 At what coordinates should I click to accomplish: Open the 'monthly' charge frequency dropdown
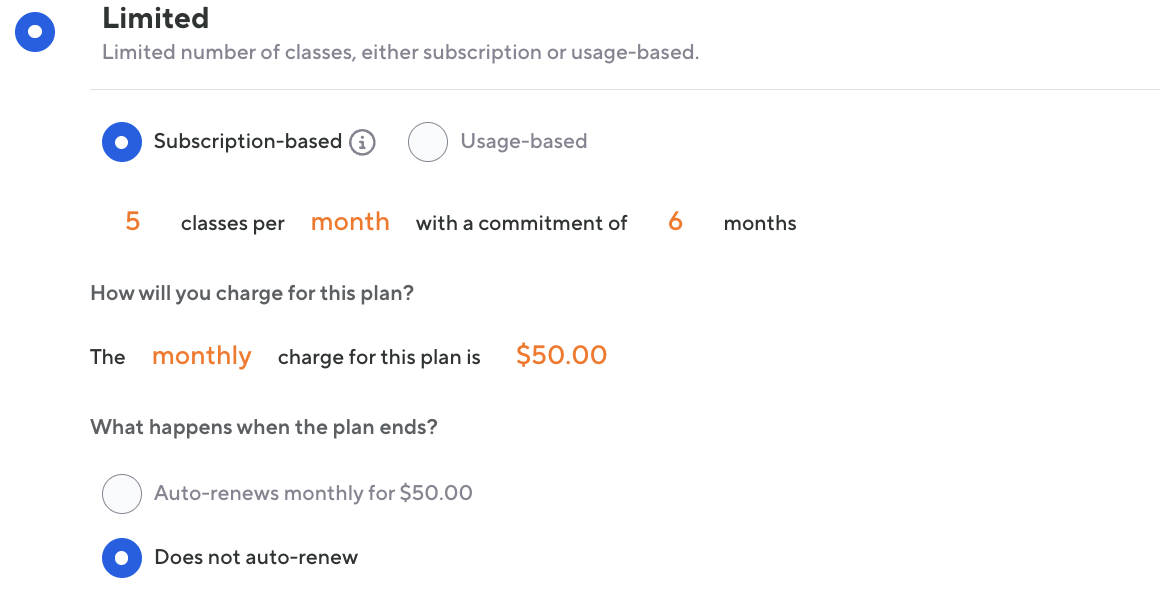[x=201, y=356]
